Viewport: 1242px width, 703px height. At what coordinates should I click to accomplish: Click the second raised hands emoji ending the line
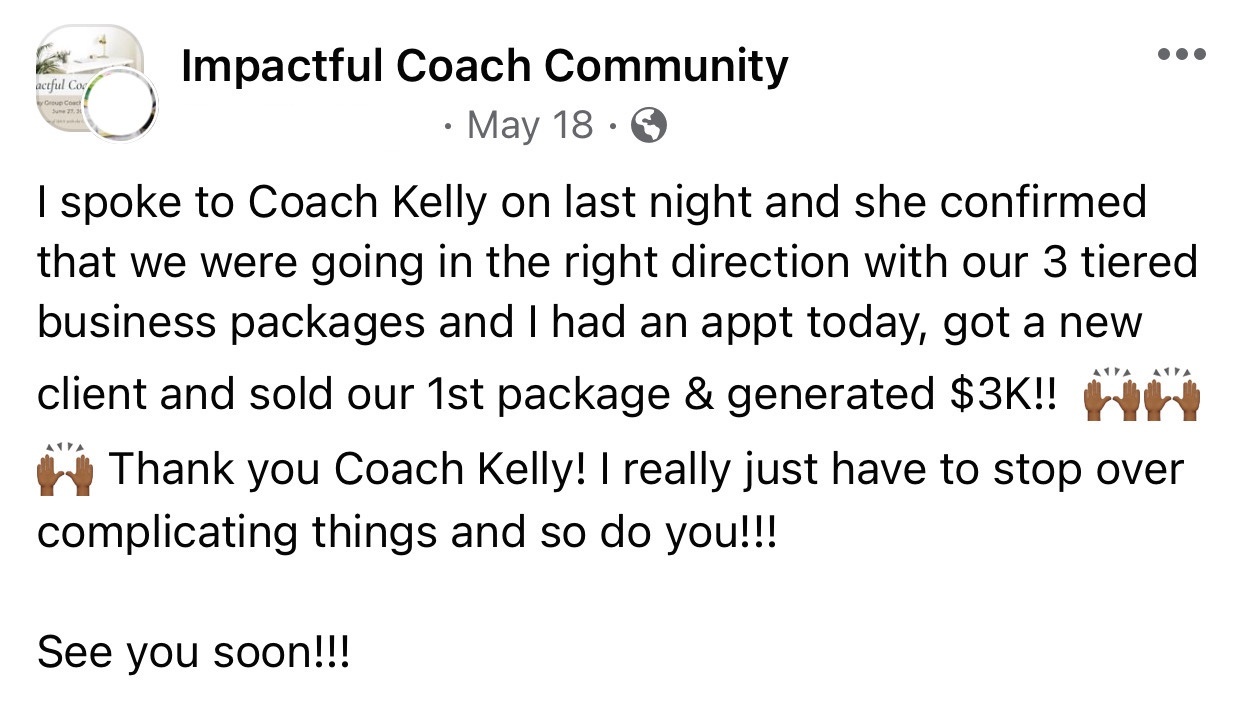point(1173,398)
